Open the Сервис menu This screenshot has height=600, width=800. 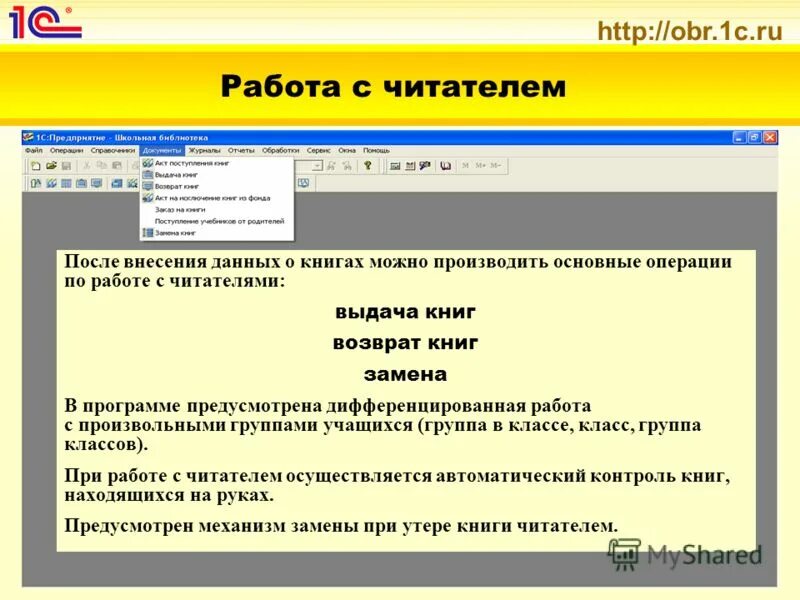318,151
